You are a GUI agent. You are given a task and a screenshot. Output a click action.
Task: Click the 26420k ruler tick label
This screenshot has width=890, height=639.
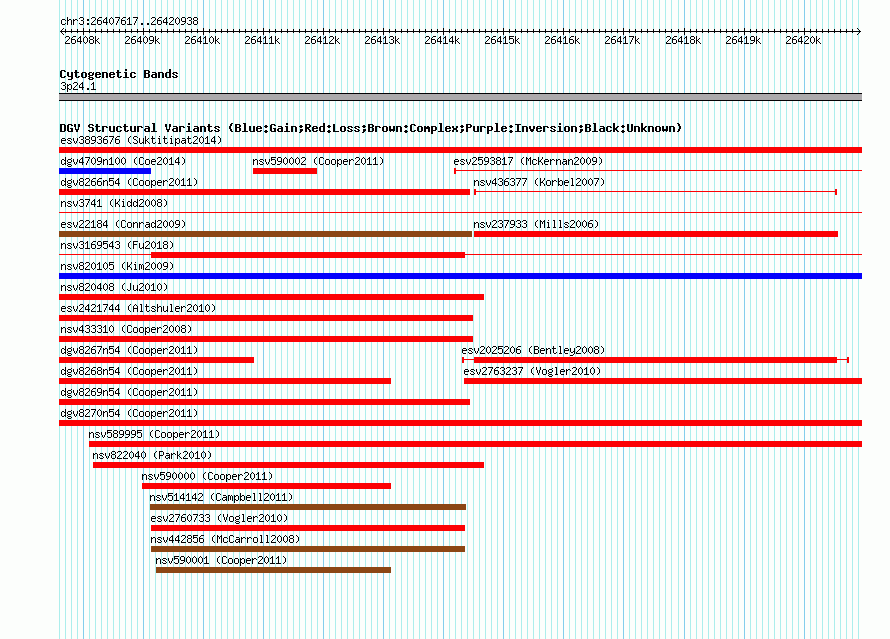(803, 40)
